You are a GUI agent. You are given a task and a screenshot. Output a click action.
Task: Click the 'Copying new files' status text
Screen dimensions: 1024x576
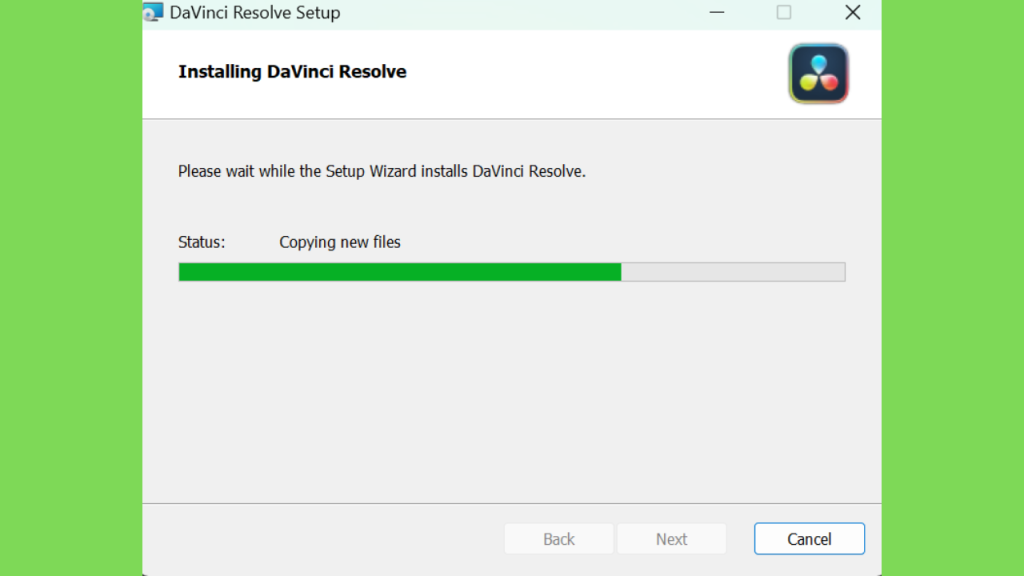click(340, 242)
